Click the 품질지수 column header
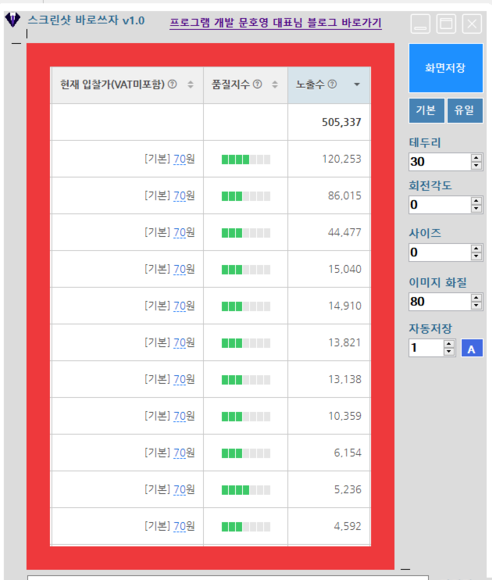 click(246, 85)
